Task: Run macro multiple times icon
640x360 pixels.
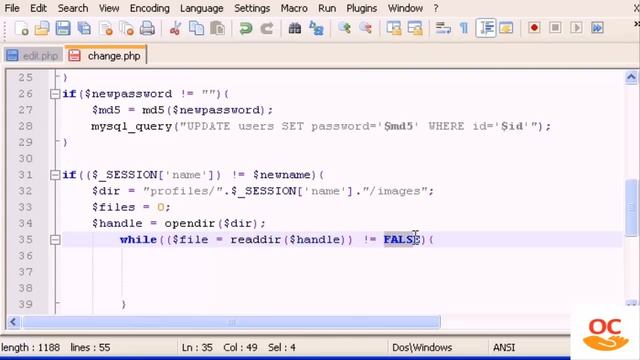Action: 597,28
